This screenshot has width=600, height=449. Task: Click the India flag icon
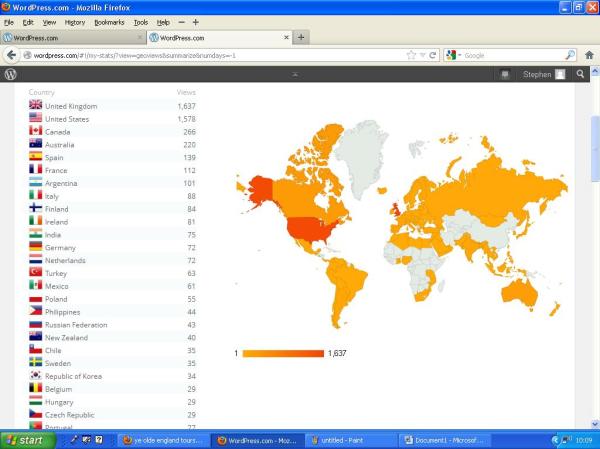pyautogui.click(x=36, y=233)
